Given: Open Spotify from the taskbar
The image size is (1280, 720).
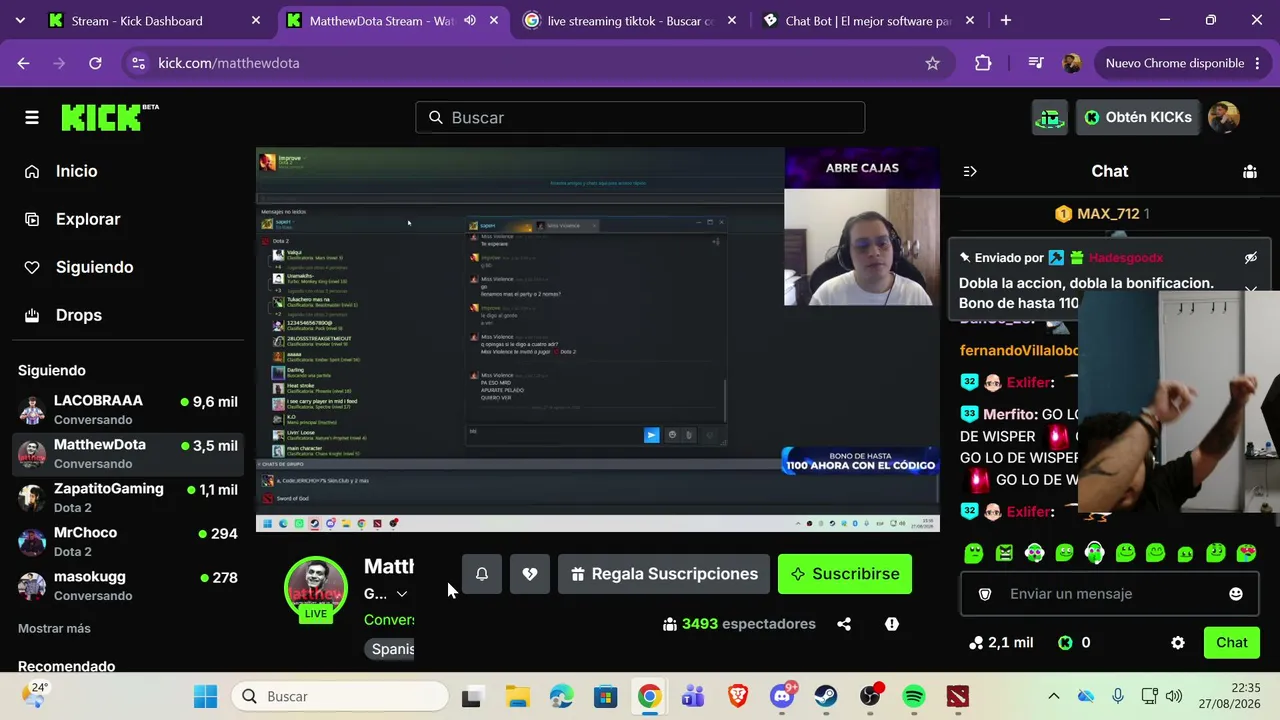Looking at the screenshot, I should point(914,697).
